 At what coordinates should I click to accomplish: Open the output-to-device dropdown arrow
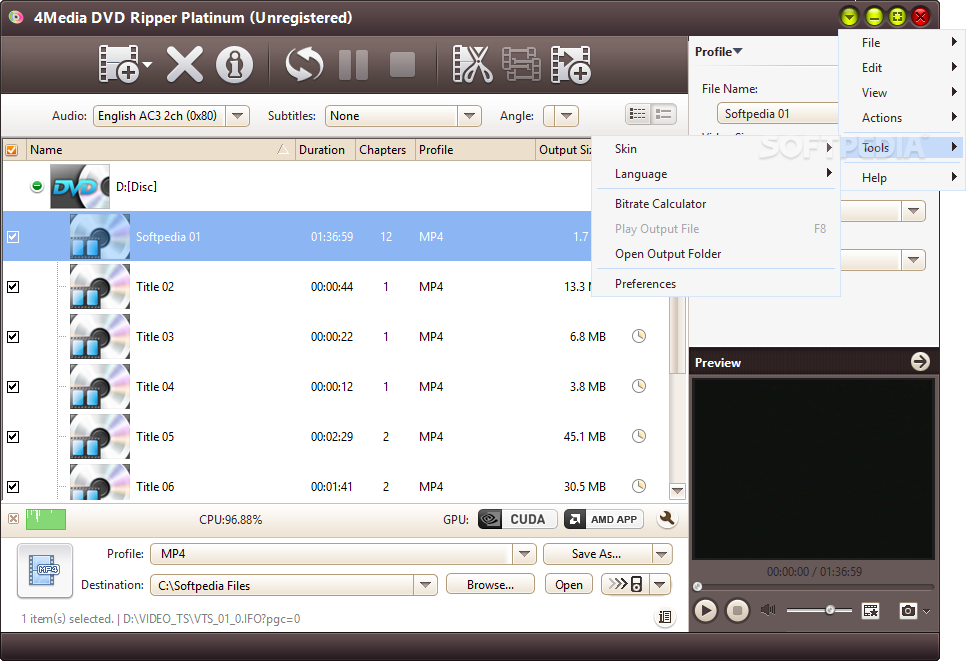pos(660,584)
